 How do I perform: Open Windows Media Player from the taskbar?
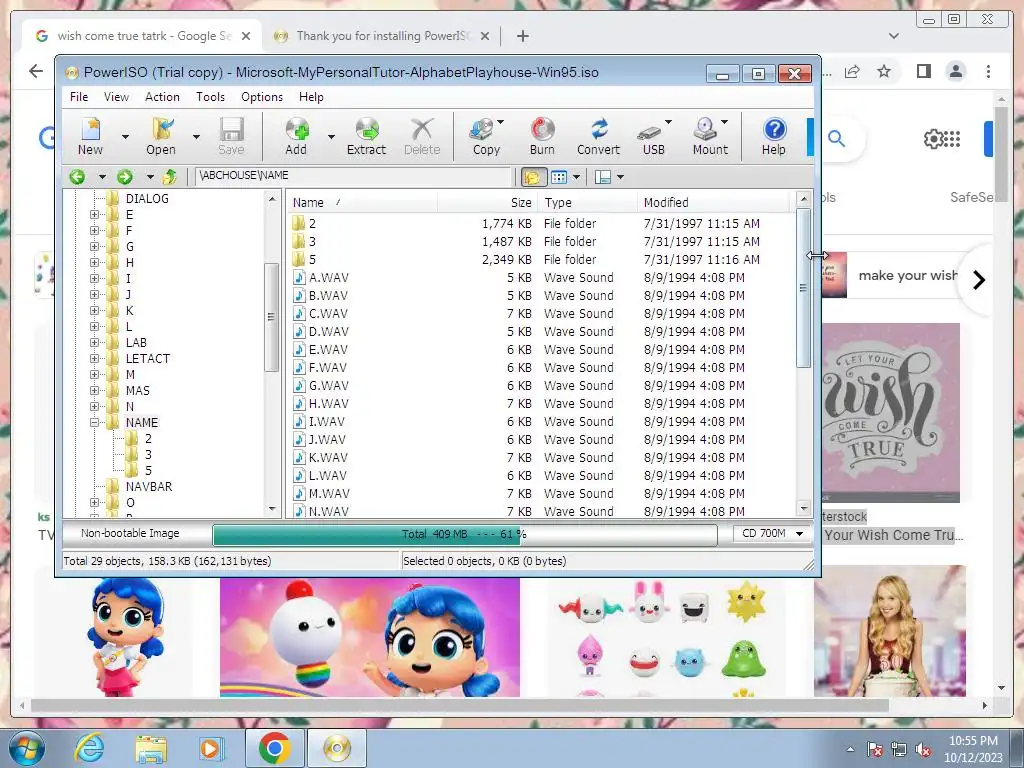pyautogui.click(x=210, y=748)
